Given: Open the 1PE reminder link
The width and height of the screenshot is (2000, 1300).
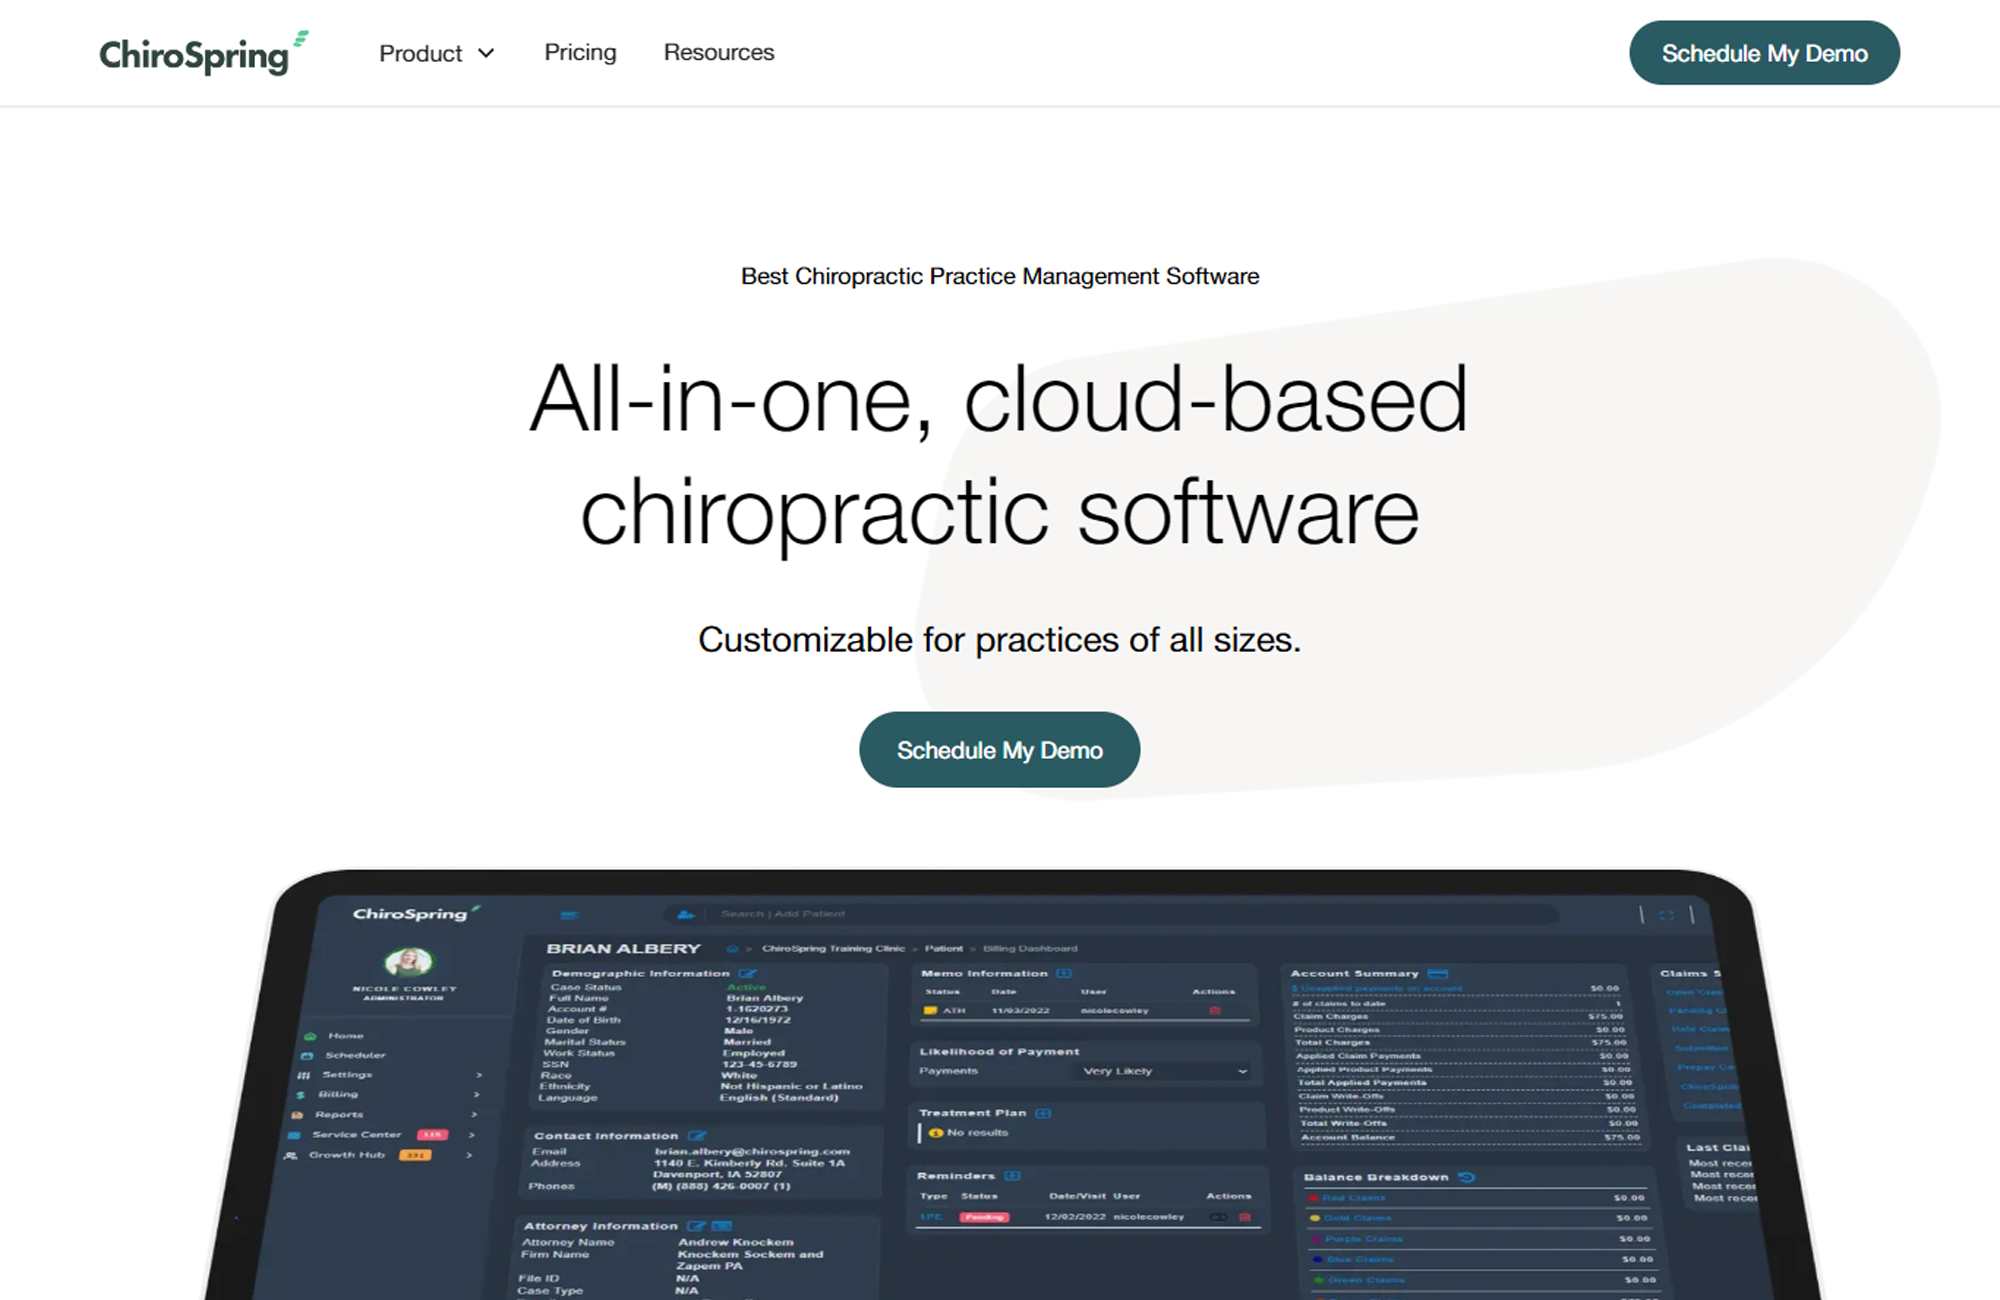Looking at the screenshot, I should [x=931, y=1217].
